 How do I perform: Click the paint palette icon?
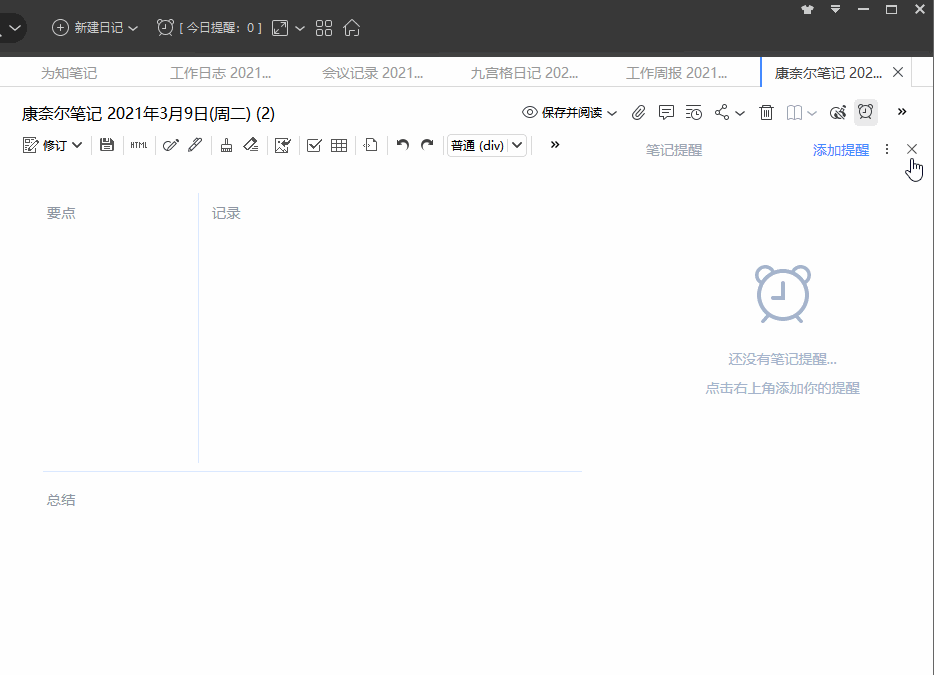838,113
